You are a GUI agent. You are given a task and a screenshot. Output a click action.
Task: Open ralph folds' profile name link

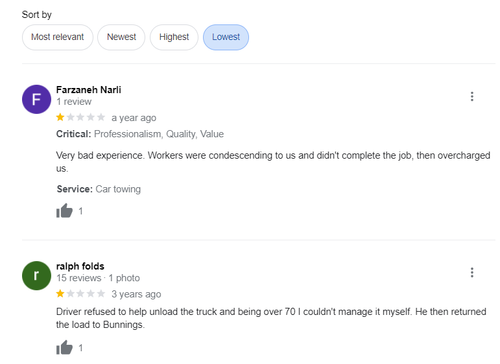(80, 266)
